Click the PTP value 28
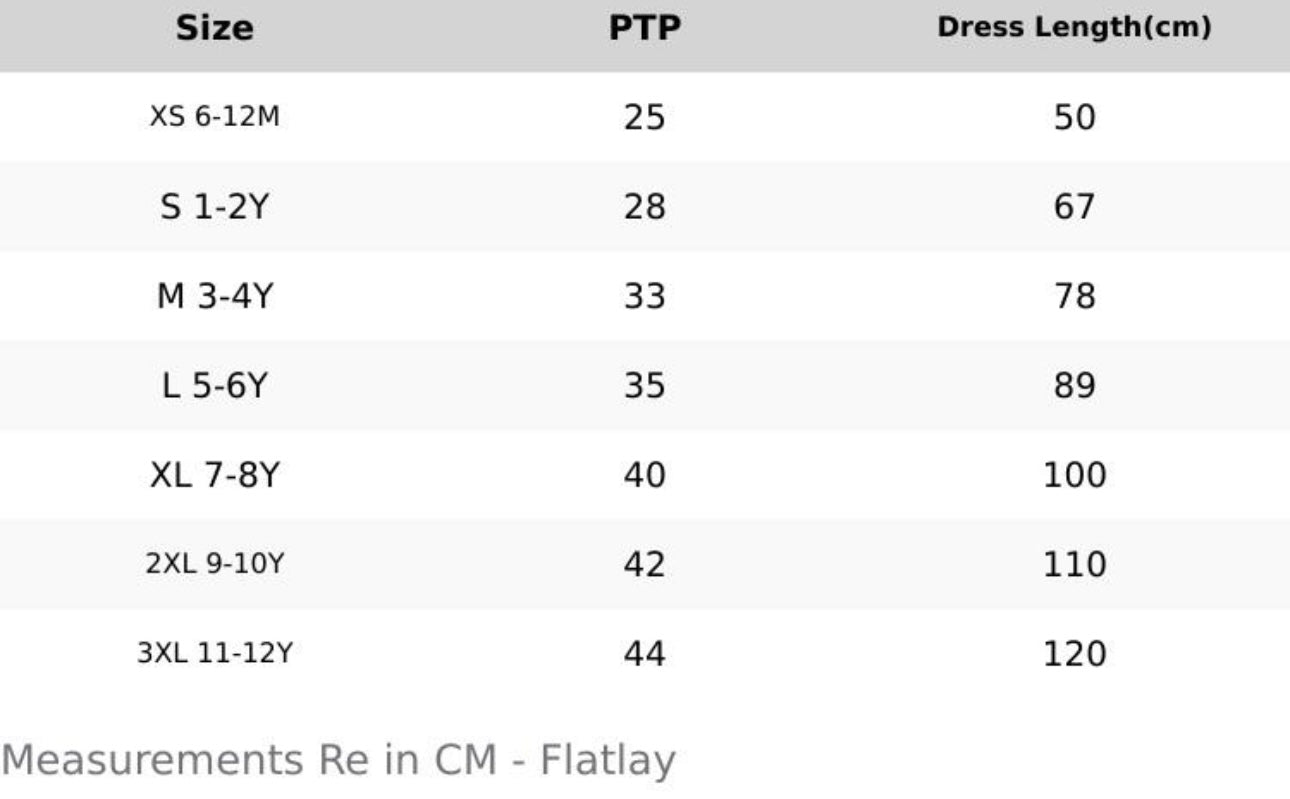Viewport: 1290px width, 799px height. click(x=644, y=207)
